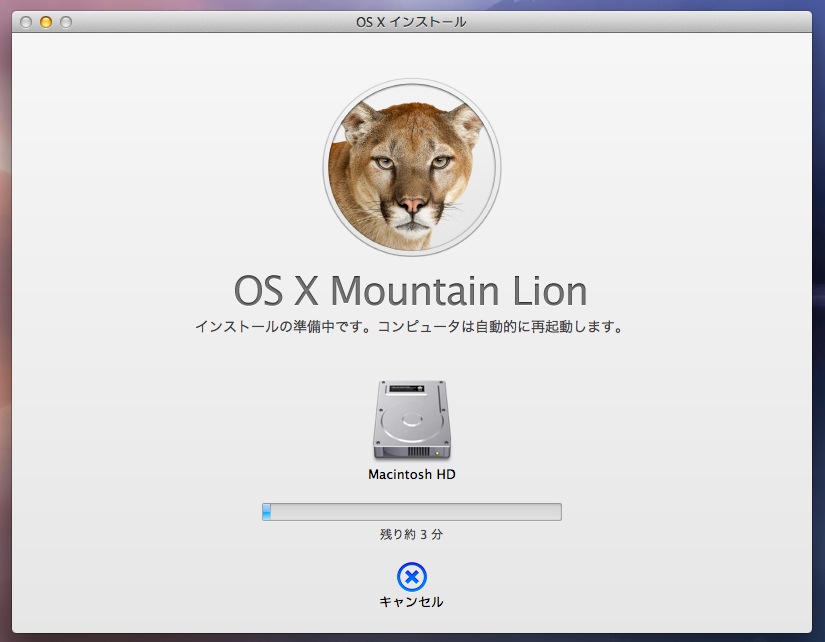Minimize the OS X installer window
The height and width of the screenshot is (642, 825).
[x=46, y=22]
